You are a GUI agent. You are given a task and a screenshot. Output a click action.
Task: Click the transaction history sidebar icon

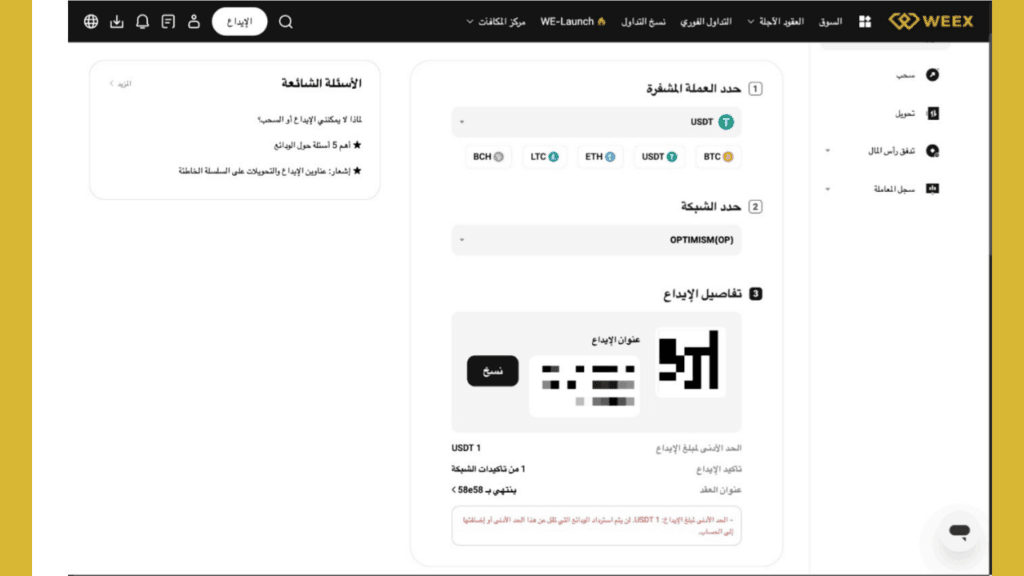click(933, 189)
